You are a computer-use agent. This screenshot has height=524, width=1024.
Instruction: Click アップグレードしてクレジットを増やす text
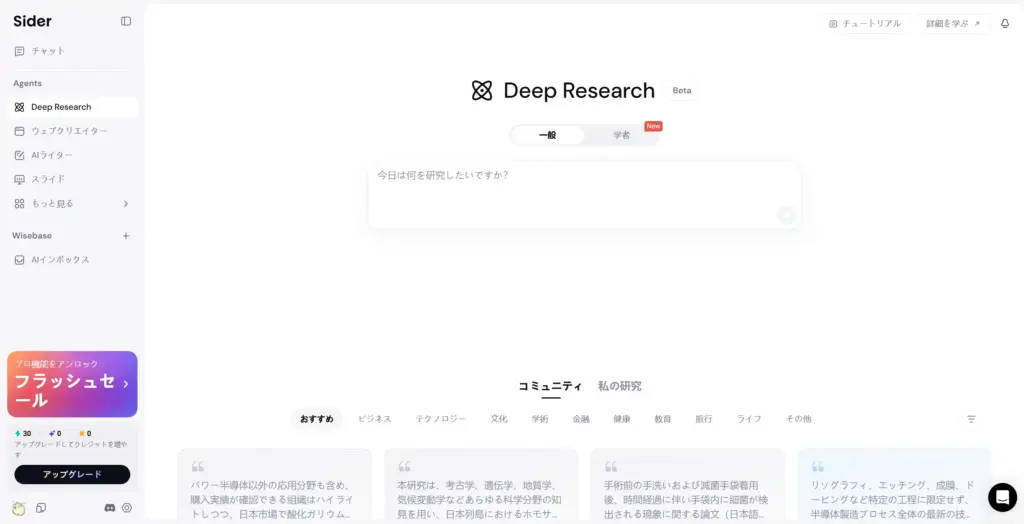[x=71, y=449]
